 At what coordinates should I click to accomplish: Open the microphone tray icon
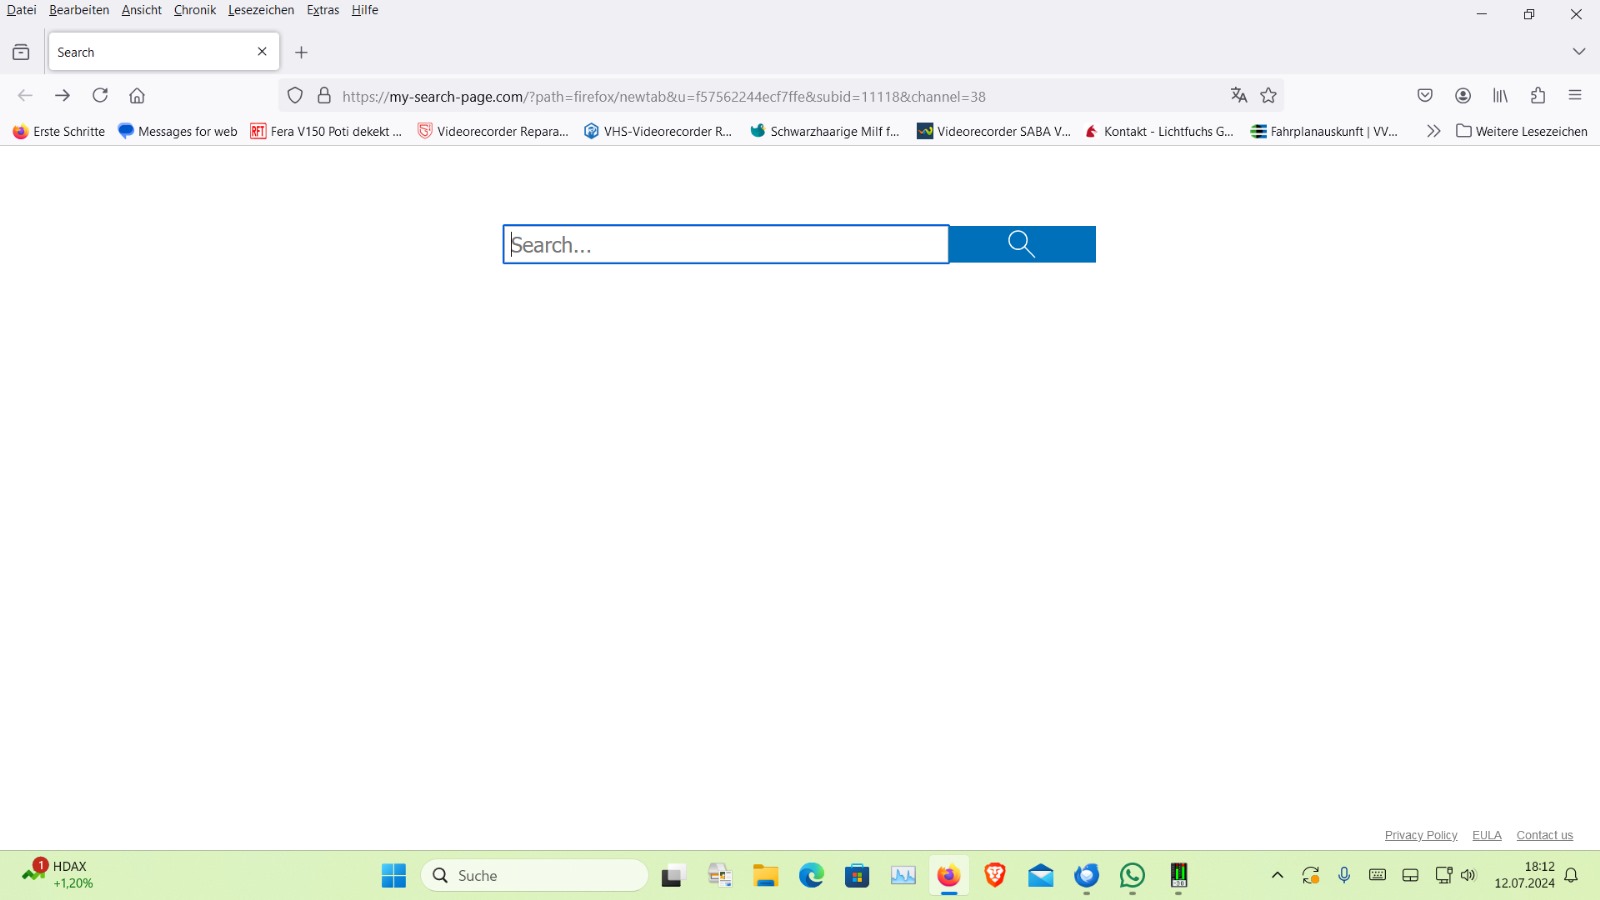(1344, 876)
